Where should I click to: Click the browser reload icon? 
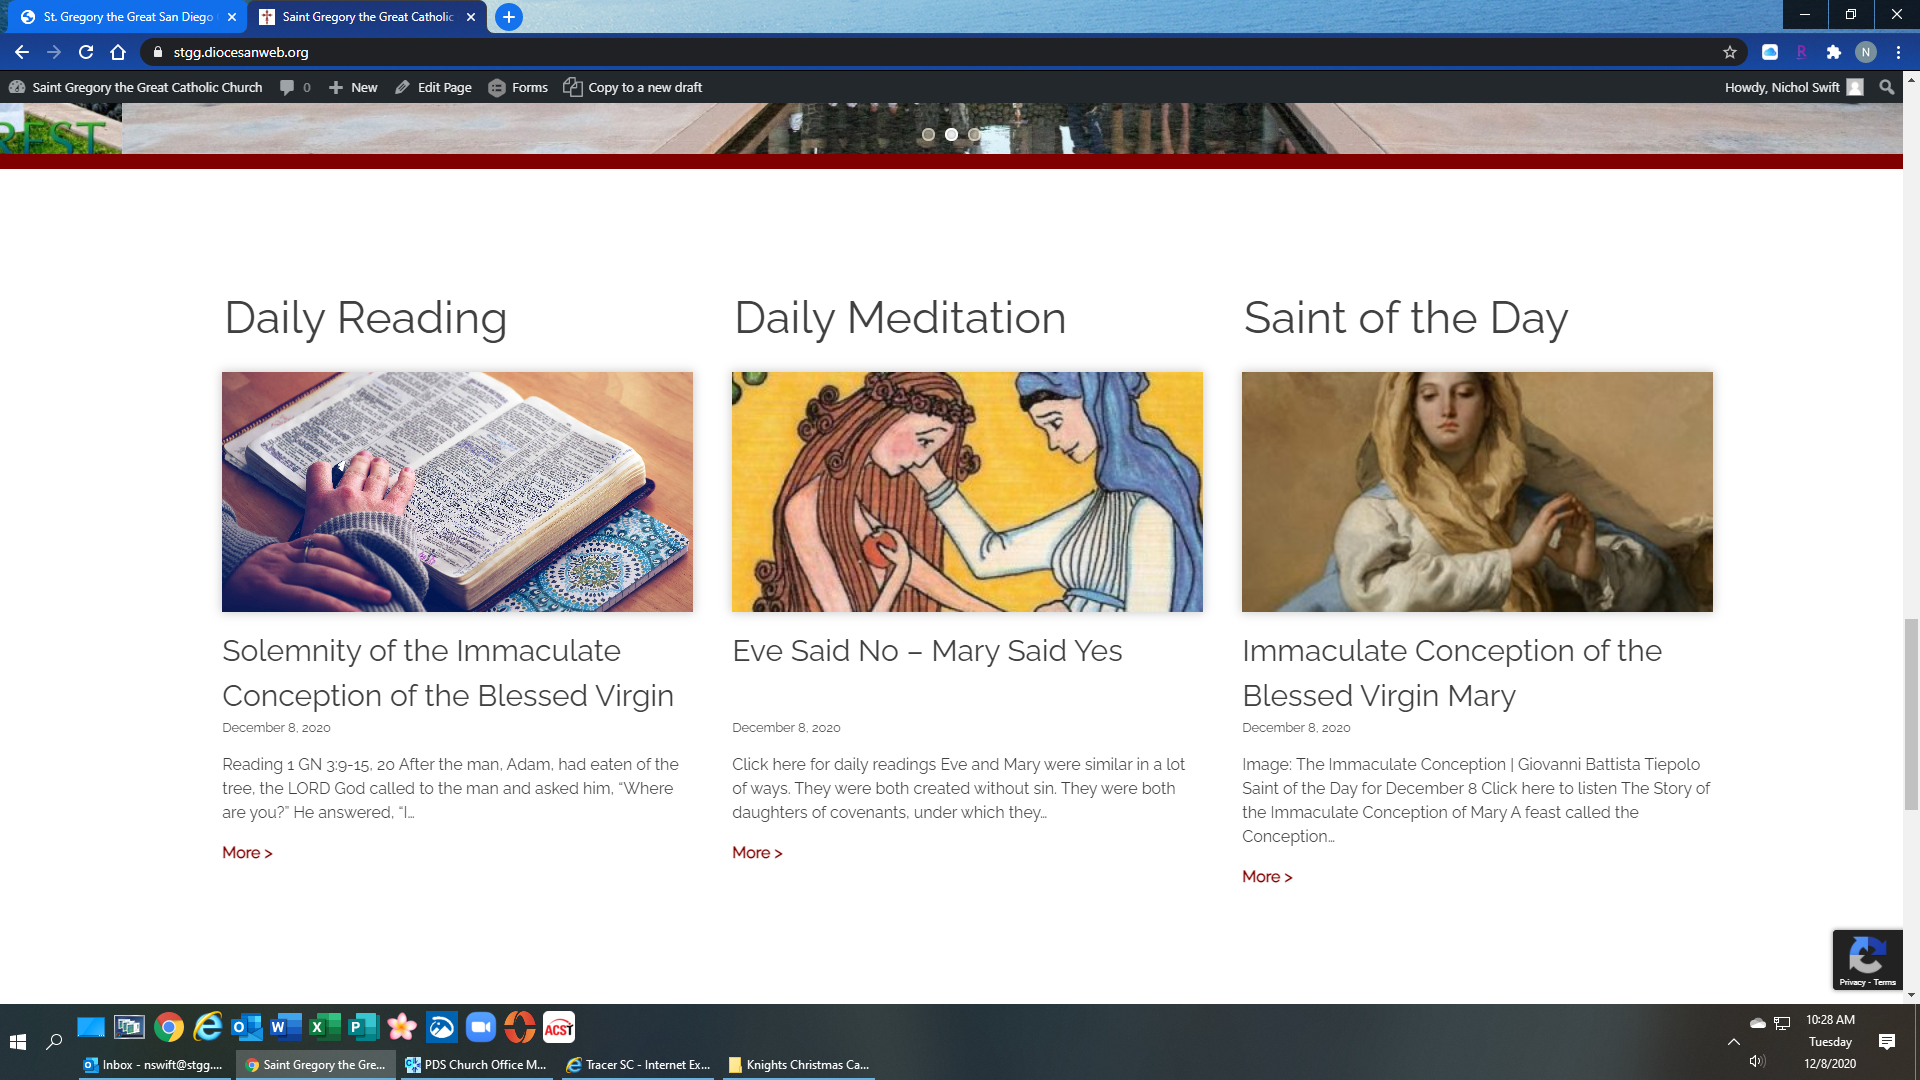pyautogui.click(x=86, y=52)
